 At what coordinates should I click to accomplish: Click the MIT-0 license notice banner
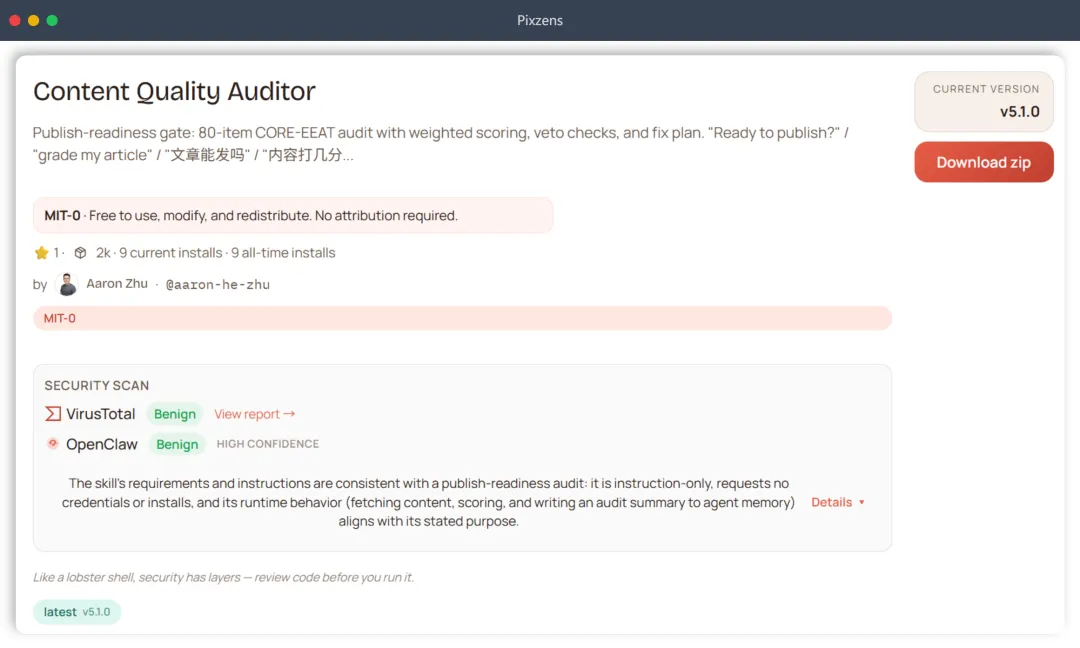click(292, 215)
